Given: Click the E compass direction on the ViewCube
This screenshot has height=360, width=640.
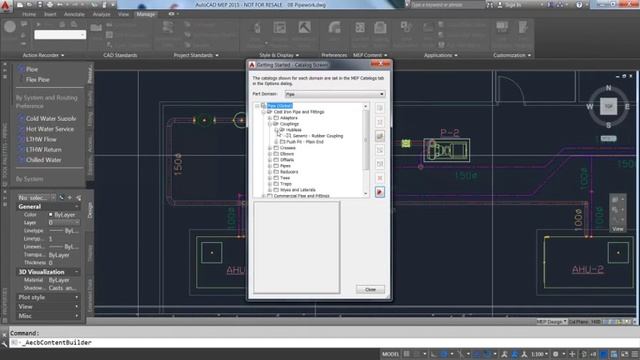Looking at the screenshot, I should click(627, 107).
